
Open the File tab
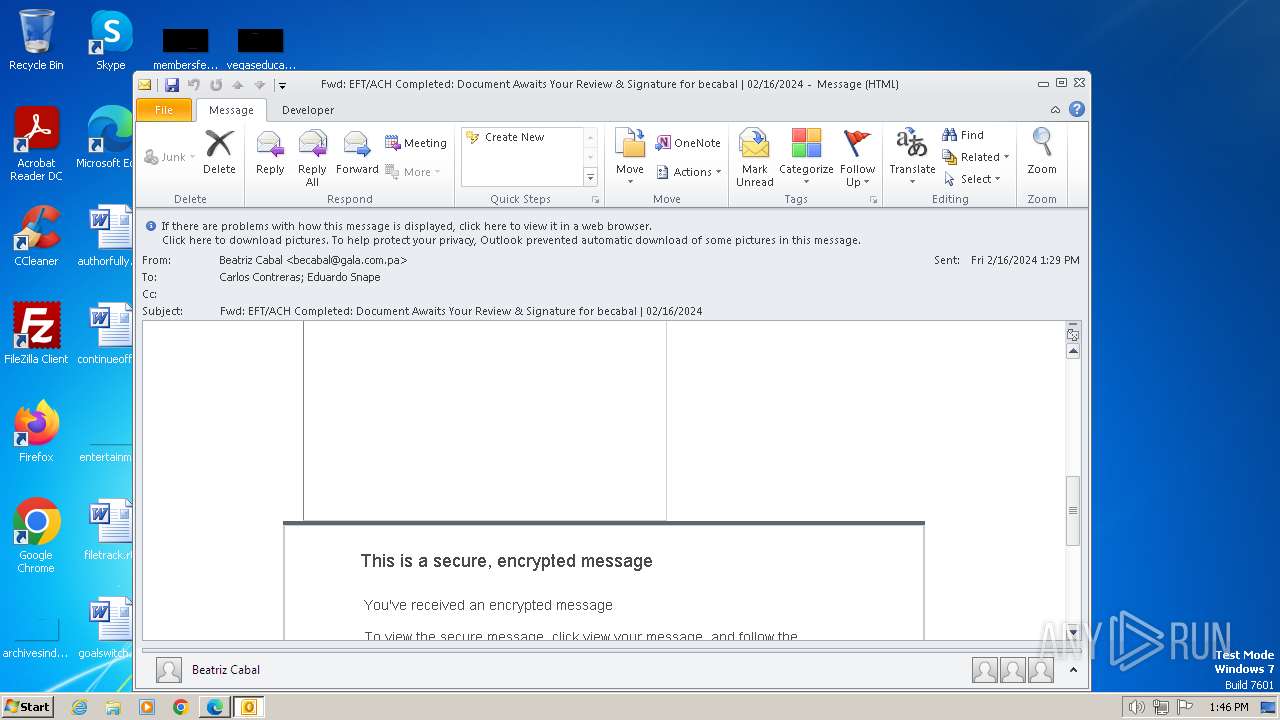pos(163,110)
